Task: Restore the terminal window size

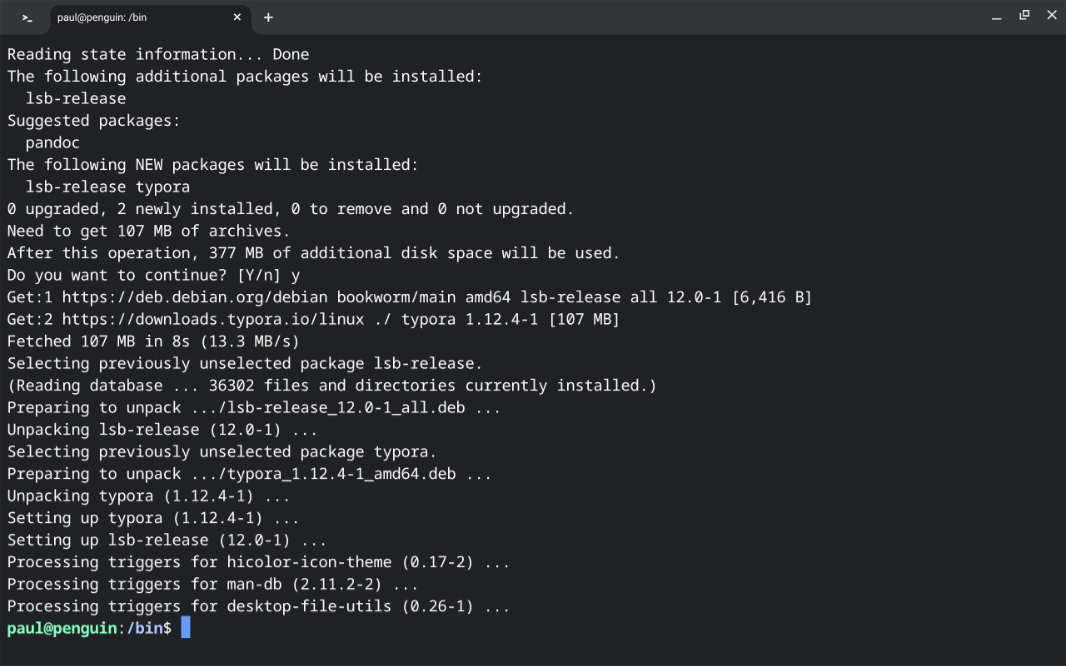Action: (1024, 16)
